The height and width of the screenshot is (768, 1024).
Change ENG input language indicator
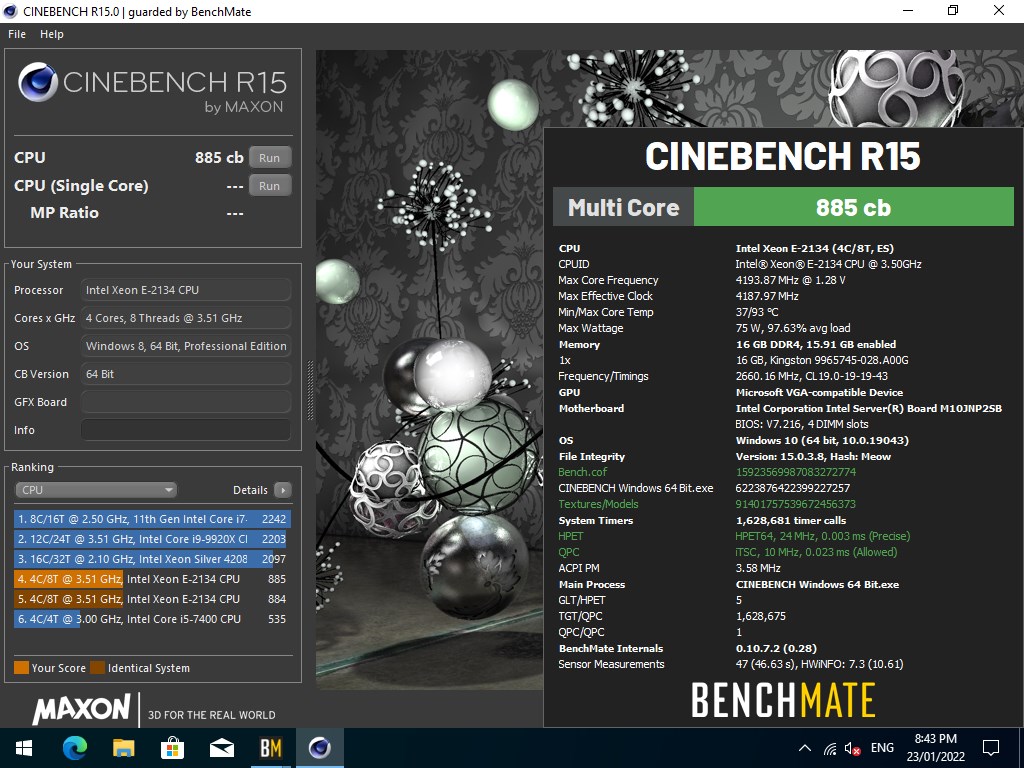882,748
